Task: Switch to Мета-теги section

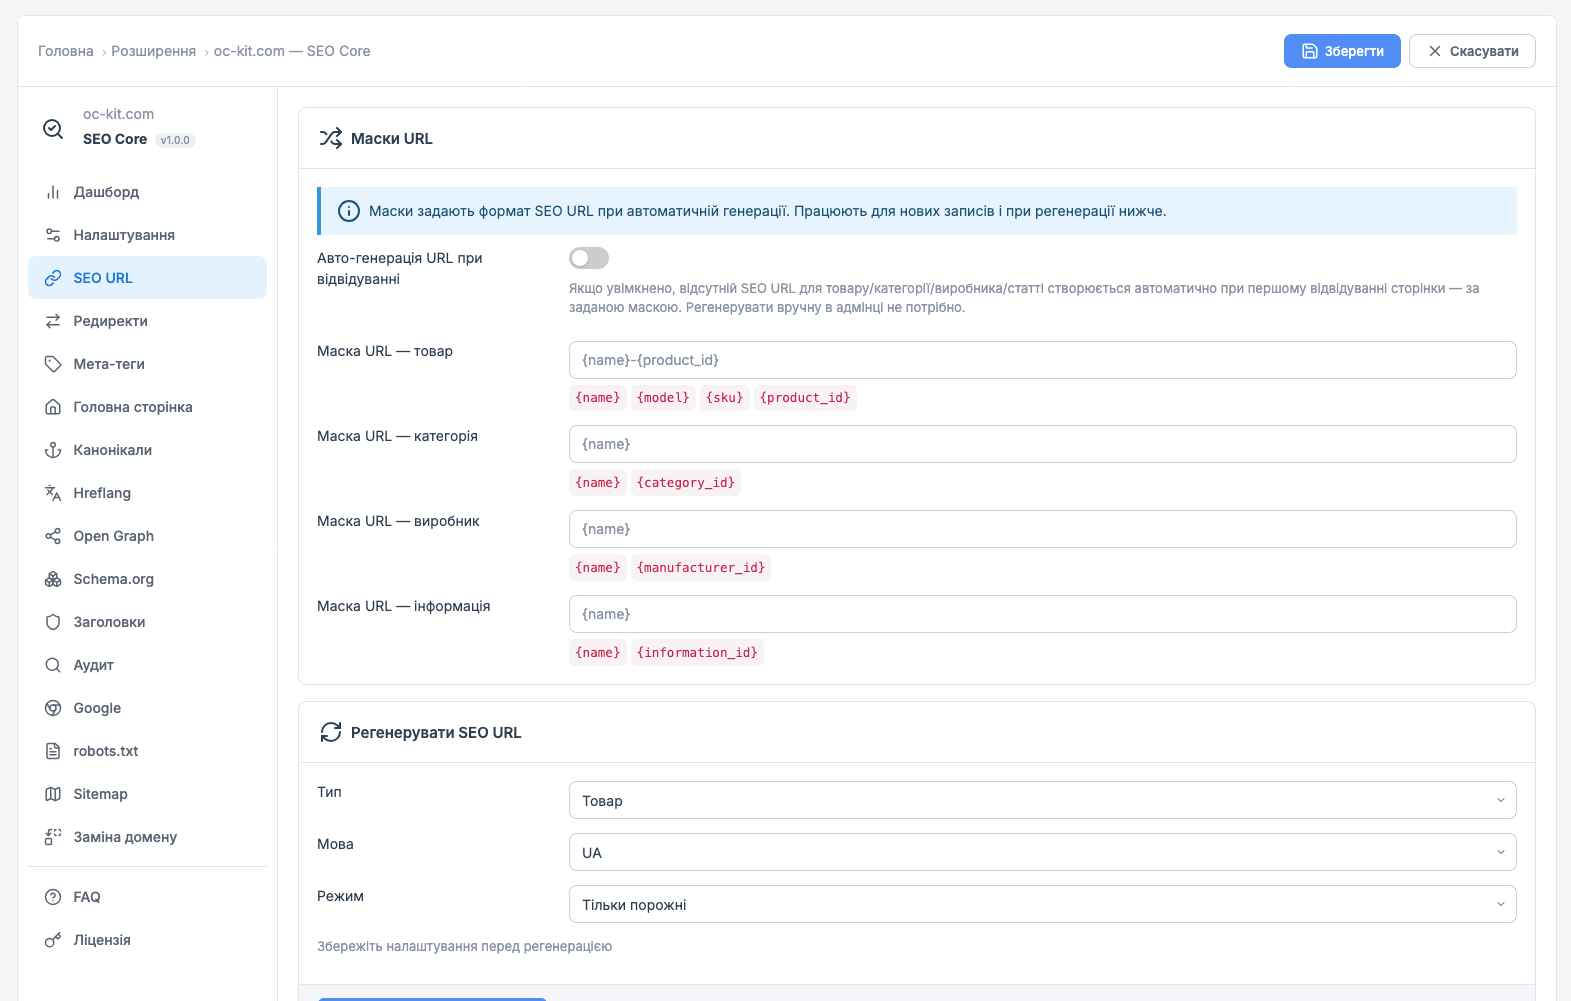Action: pos(148,364)
